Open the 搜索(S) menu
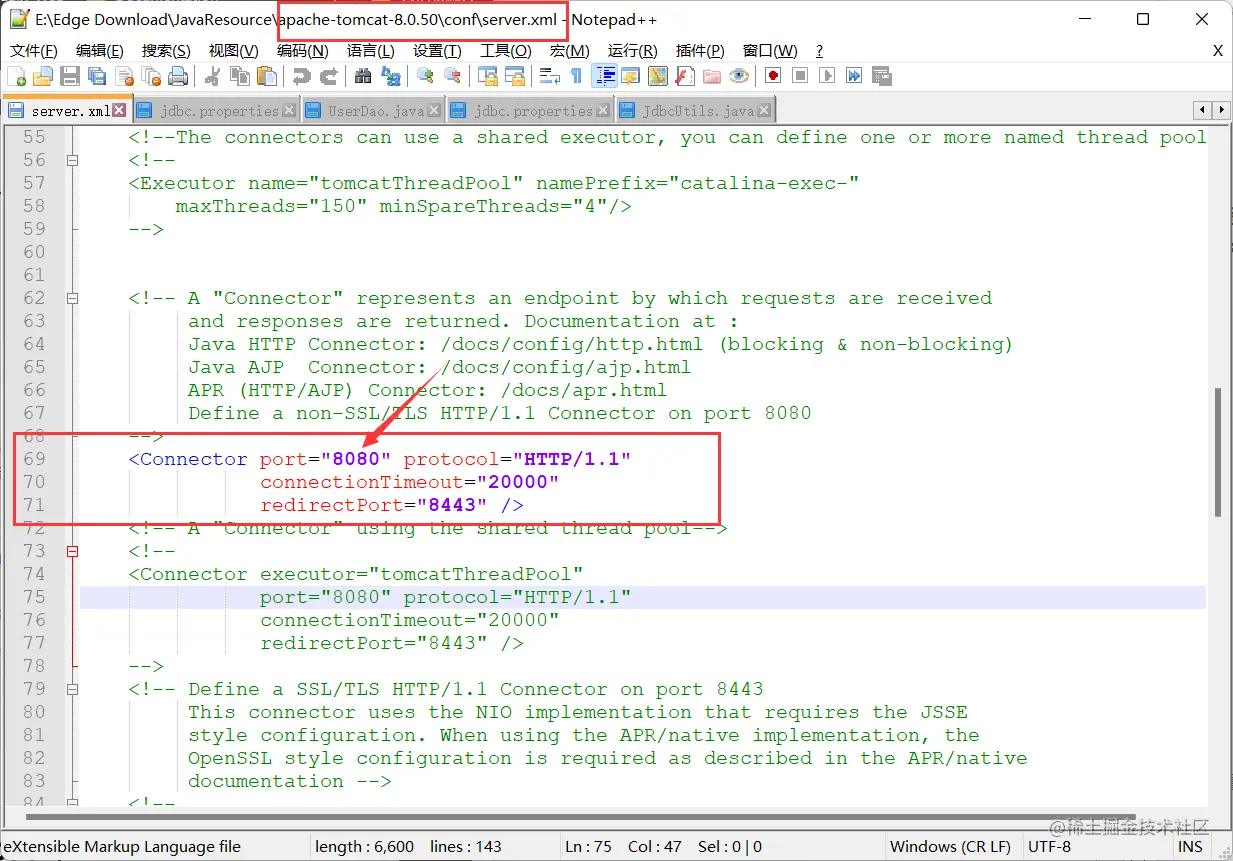Viewport: 1233px width, 861px height. click(x=166, y=51)
